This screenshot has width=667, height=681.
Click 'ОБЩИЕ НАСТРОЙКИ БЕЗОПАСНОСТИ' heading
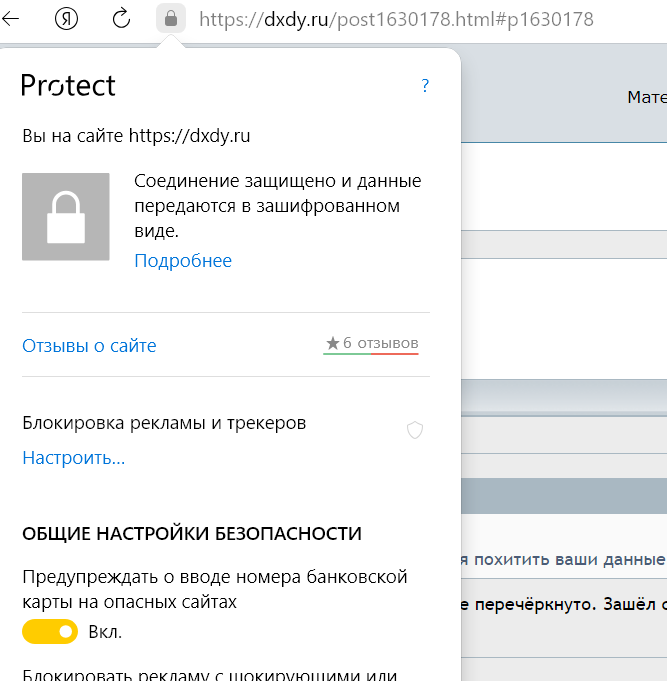point(192,533)
